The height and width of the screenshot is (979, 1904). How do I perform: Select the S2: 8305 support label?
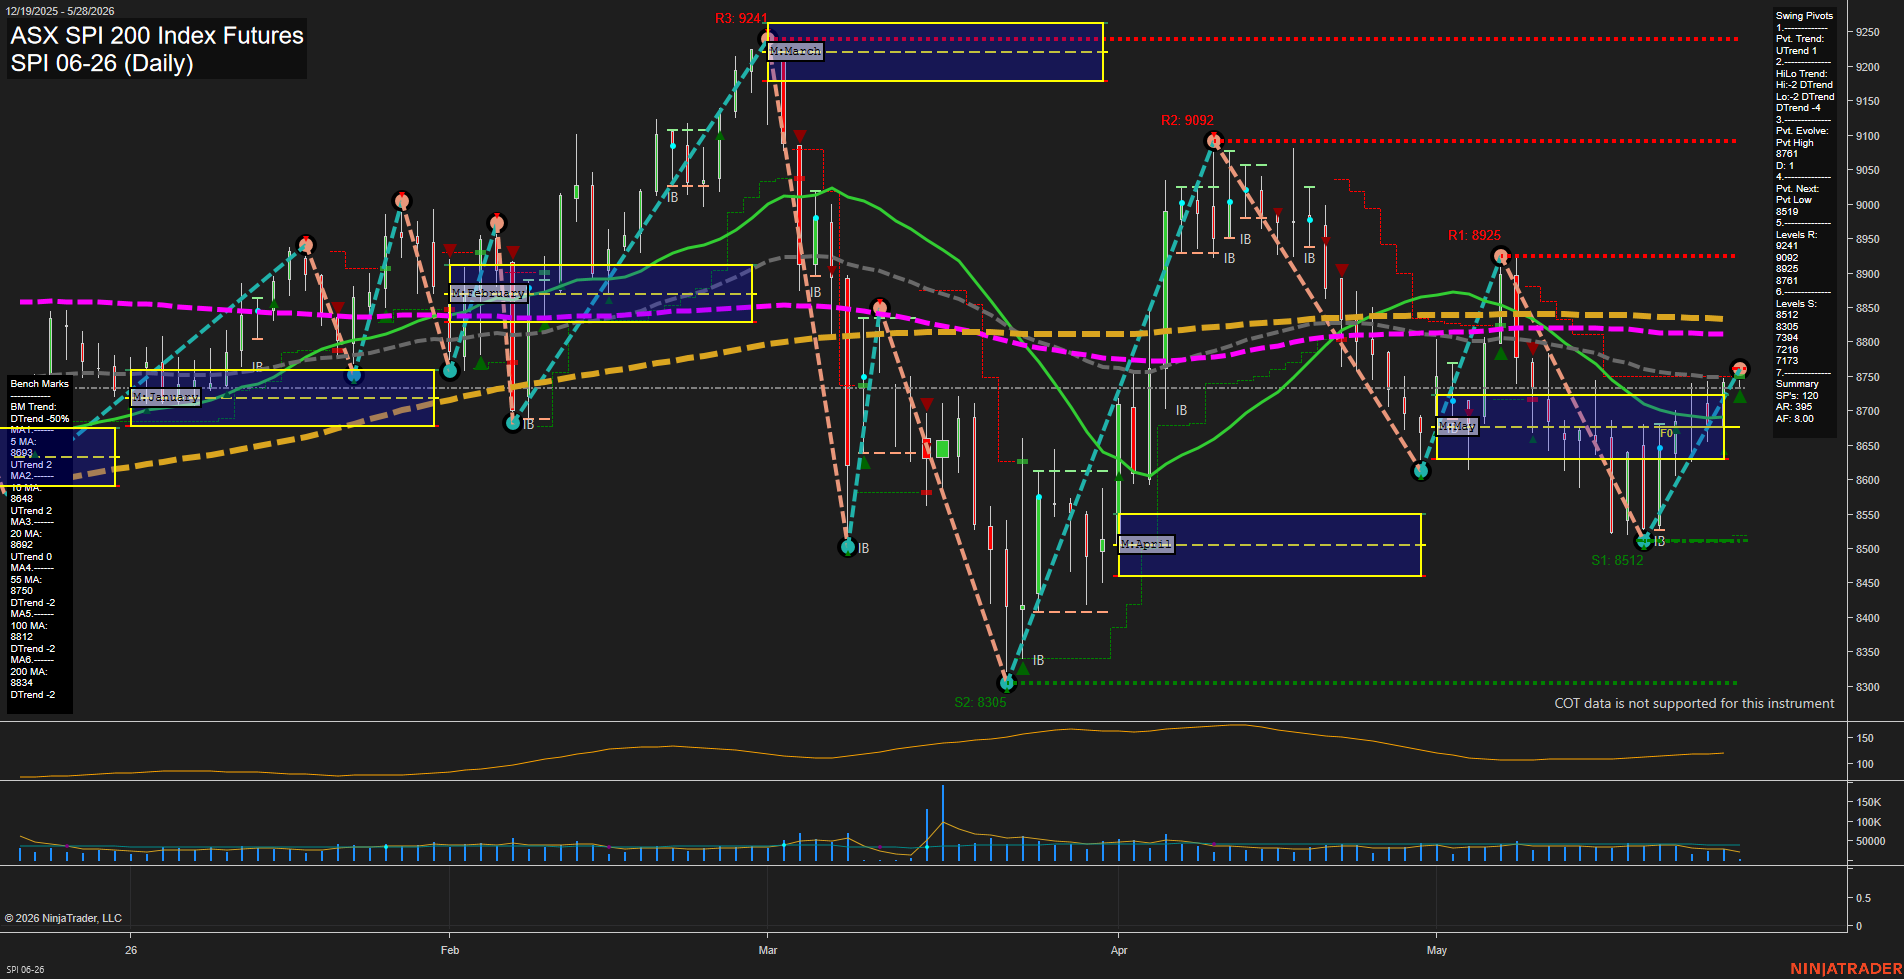click(x=980, y=702)
